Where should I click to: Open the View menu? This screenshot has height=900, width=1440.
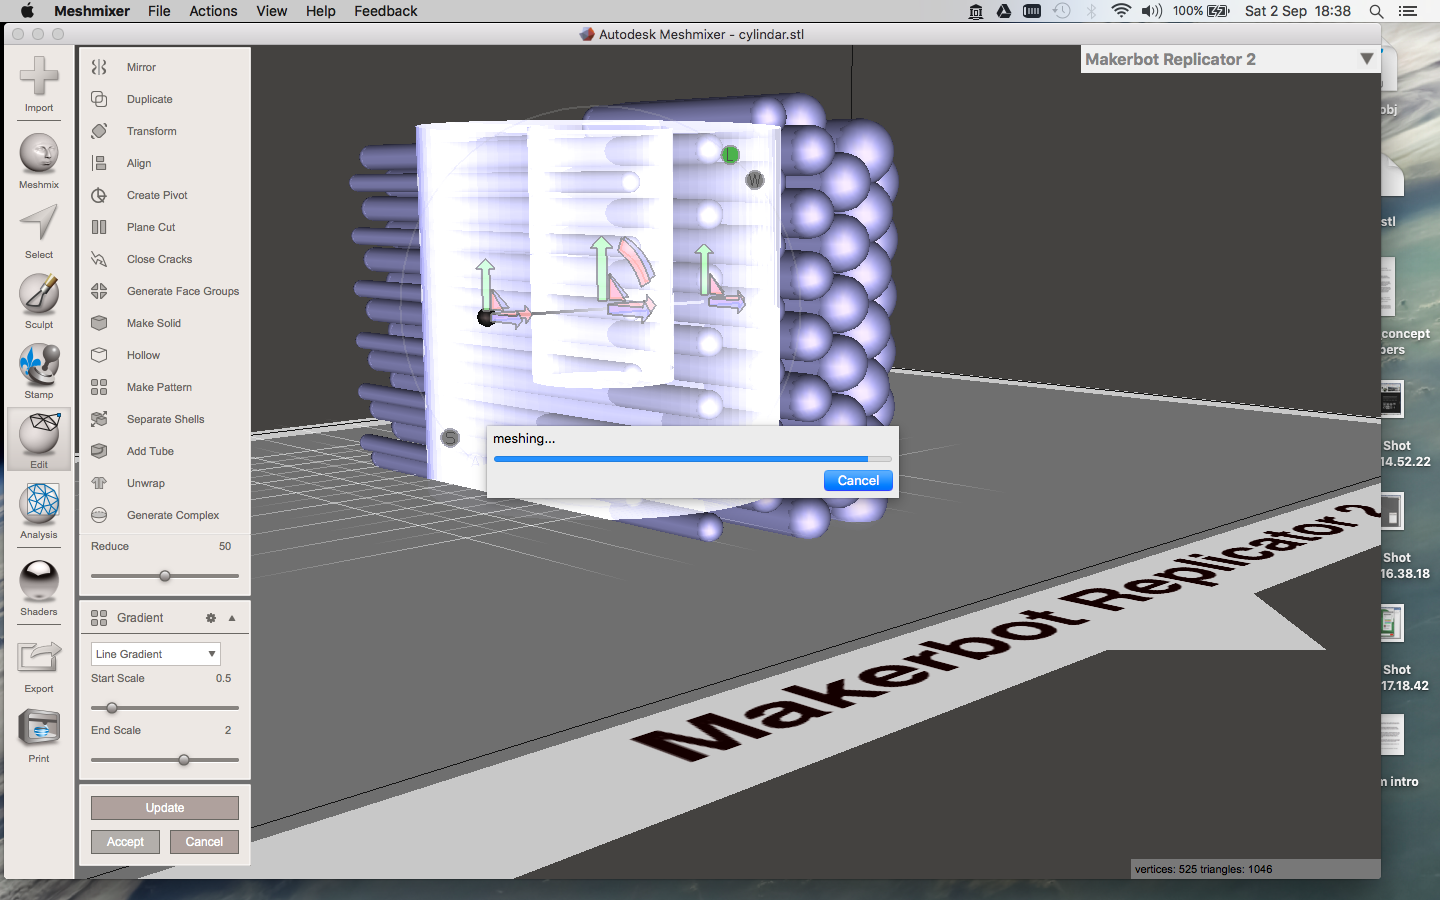(x=272, y=11)
